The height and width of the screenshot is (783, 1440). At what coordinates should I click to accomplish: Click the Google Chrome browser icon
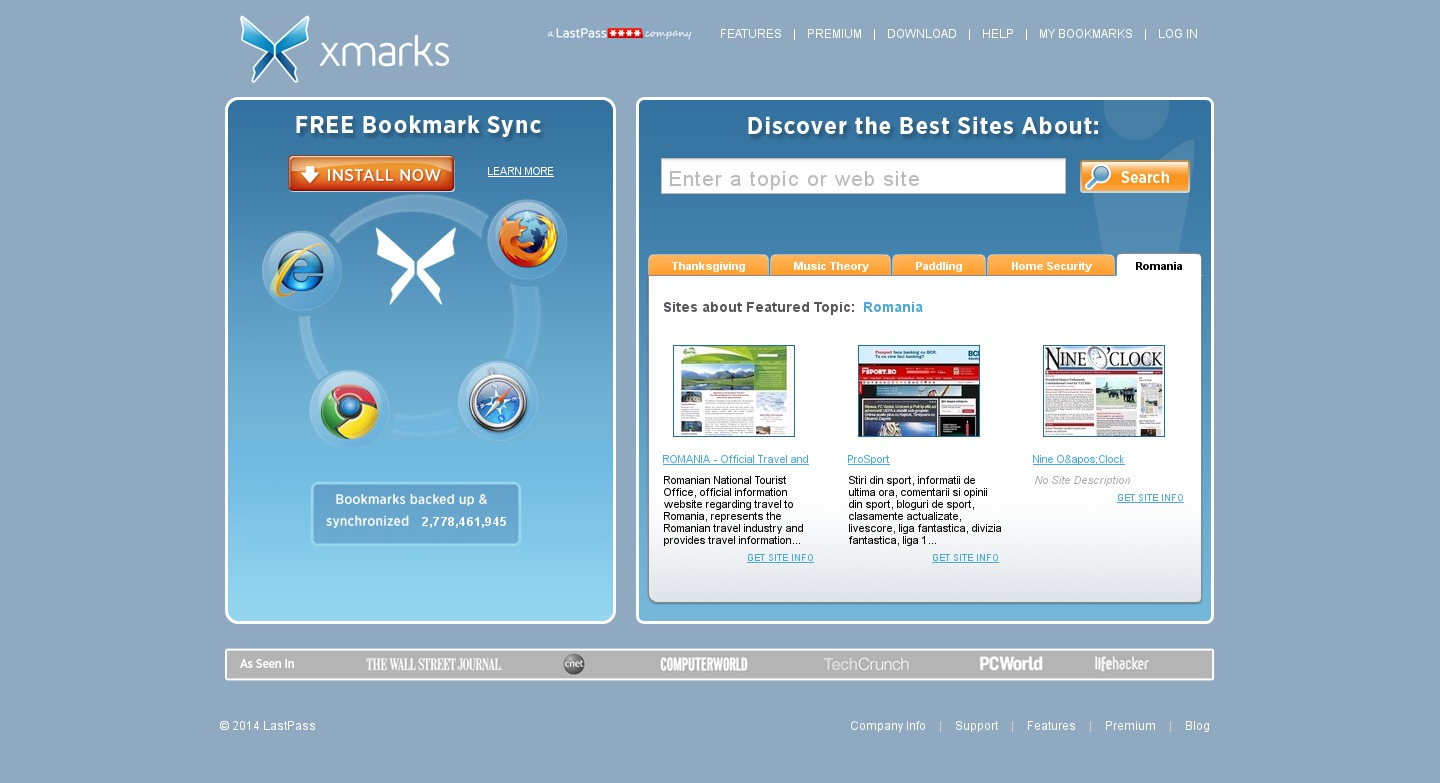tap(348, 410)
